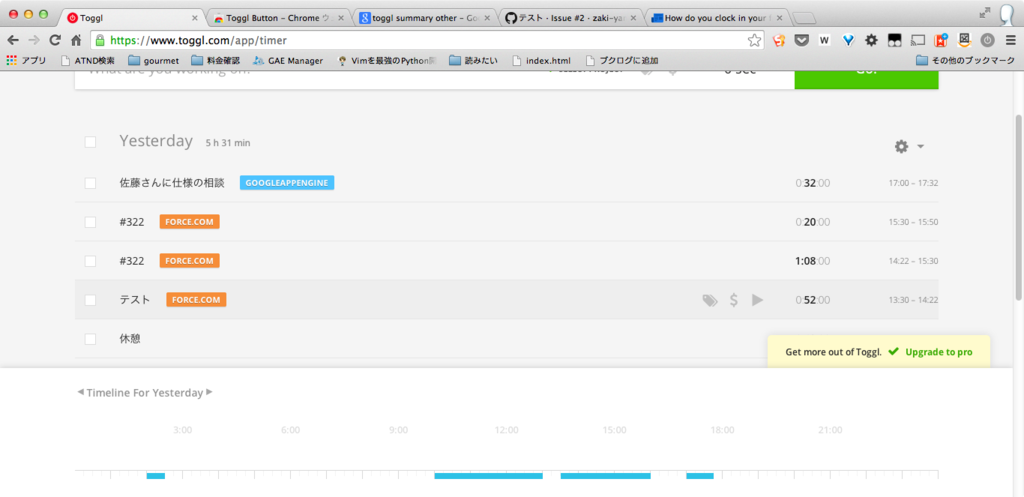Open the index.html bookmark
The height and width of the screenshot is (497, 1024).
point(541,61)
